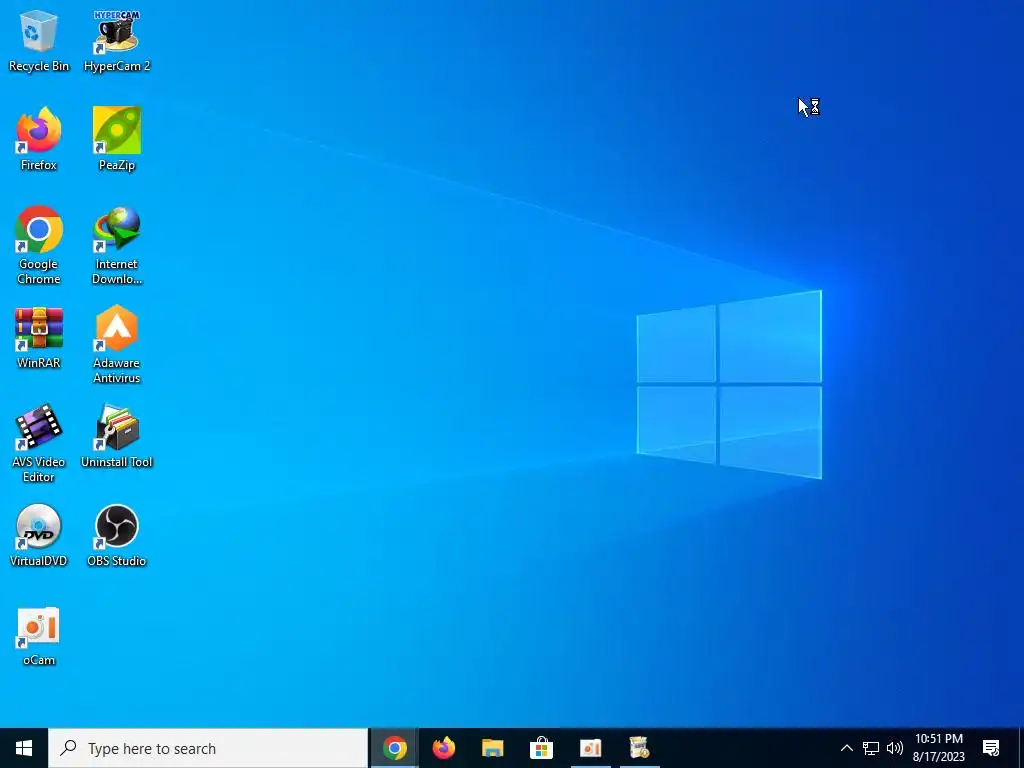Open the clock and calendar flyout
The width and height of the screenshot is (1024, 768).
pos(938,748)
